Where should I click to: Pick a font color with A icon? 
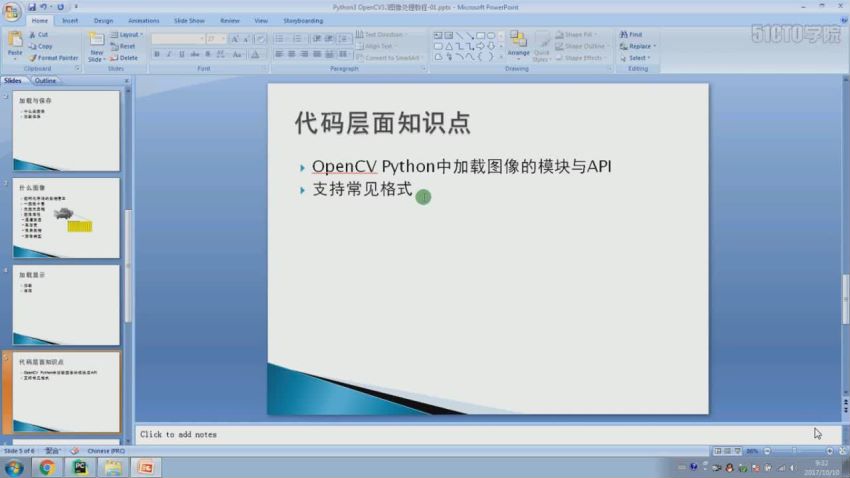click(x=255, y=54)
